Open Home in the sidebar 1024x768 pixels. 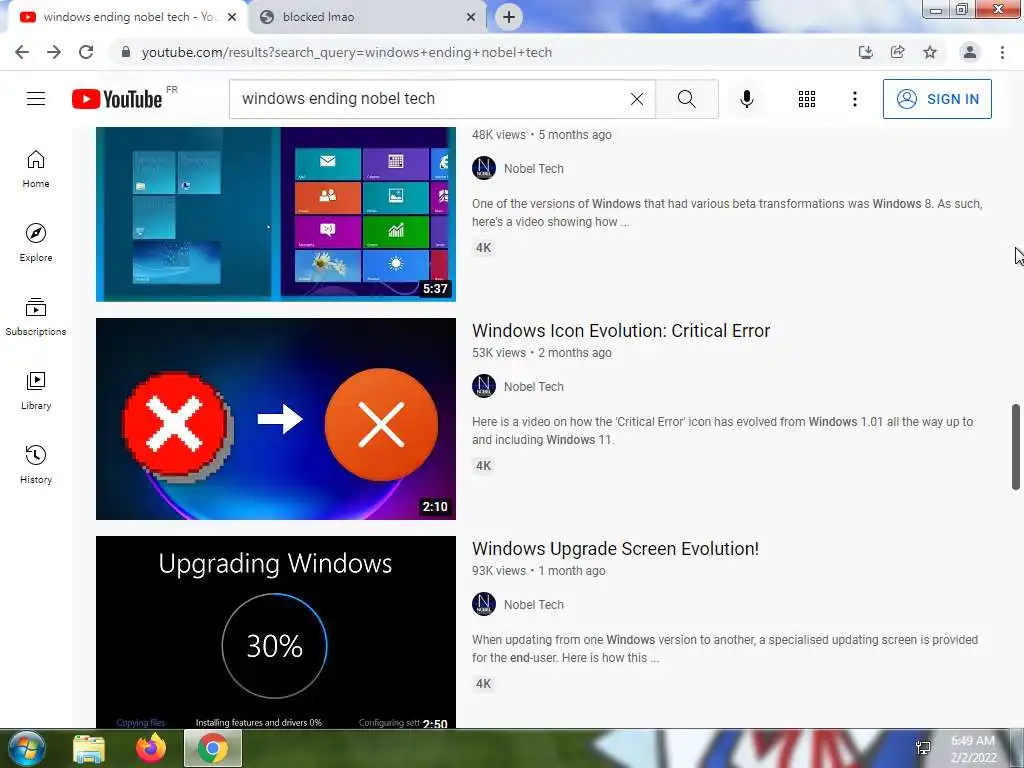click(x=36, y=169)
